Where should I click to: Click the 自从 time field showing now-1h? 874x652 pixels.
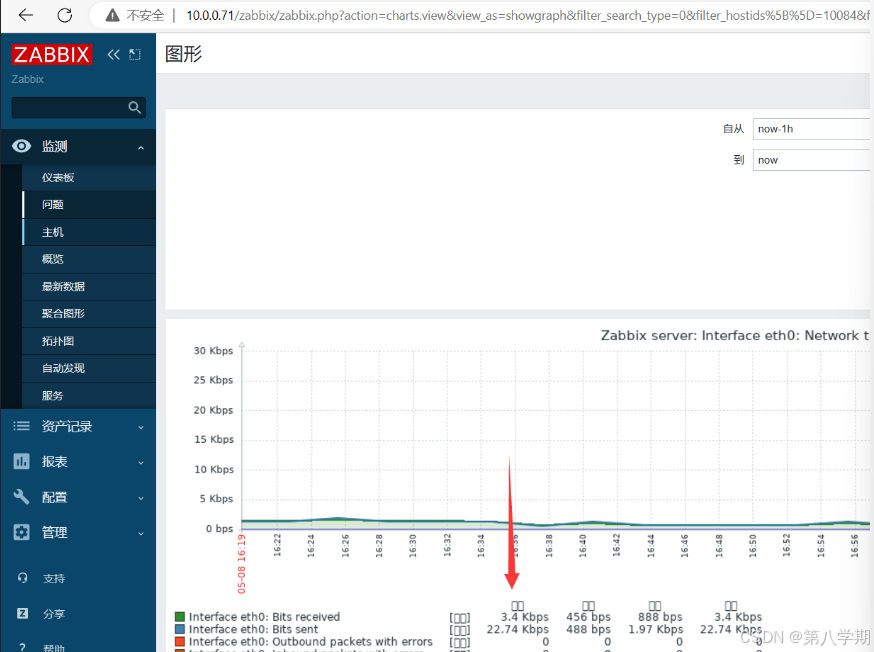(x=812, y=129)
